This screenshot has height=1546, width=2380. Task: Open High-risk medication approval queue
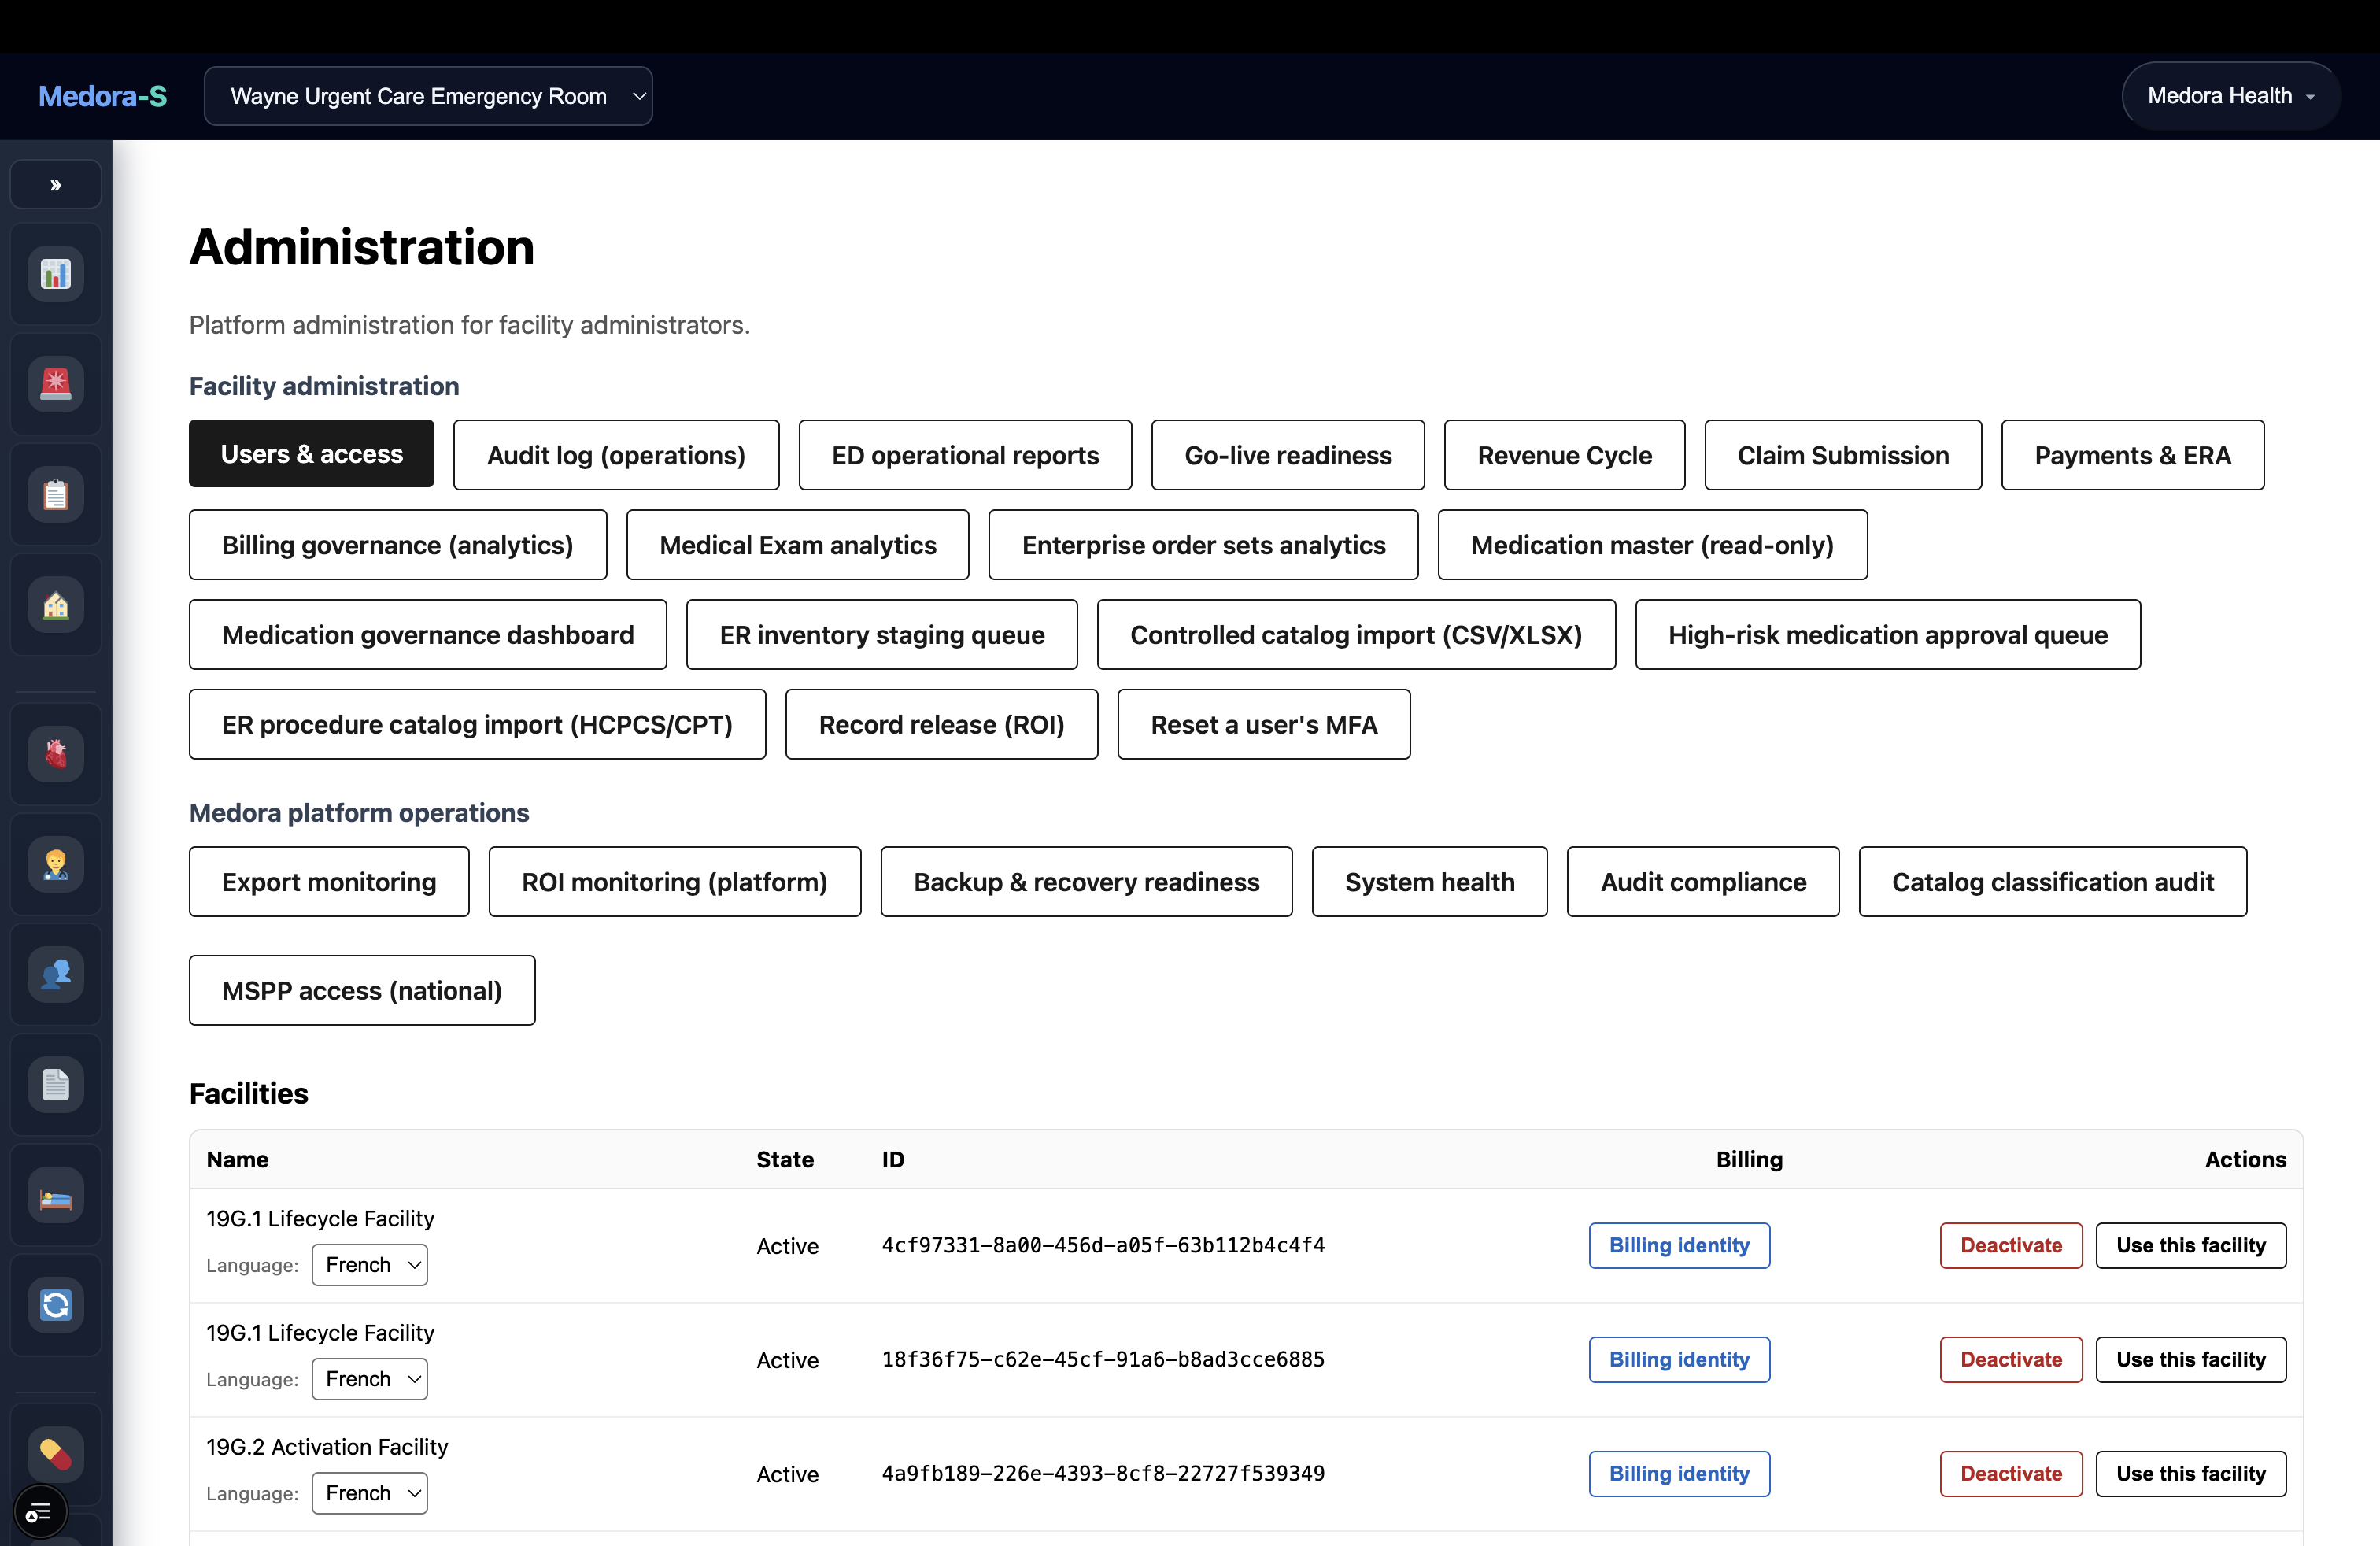click(1888, 635)
